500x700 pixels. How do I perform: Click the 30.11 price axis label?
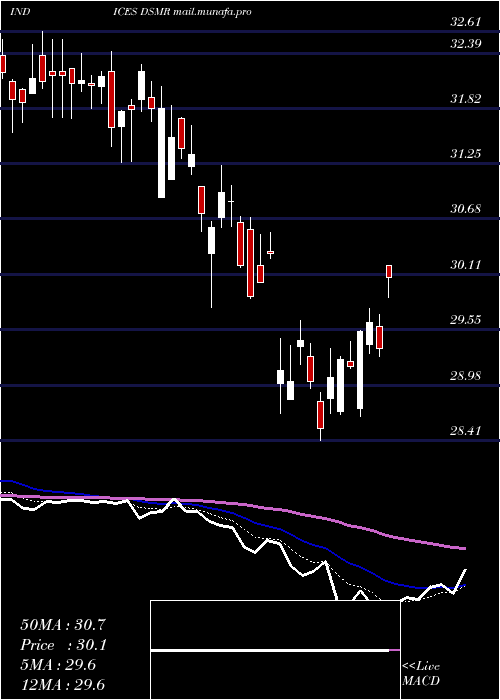[x=466, y=265]
